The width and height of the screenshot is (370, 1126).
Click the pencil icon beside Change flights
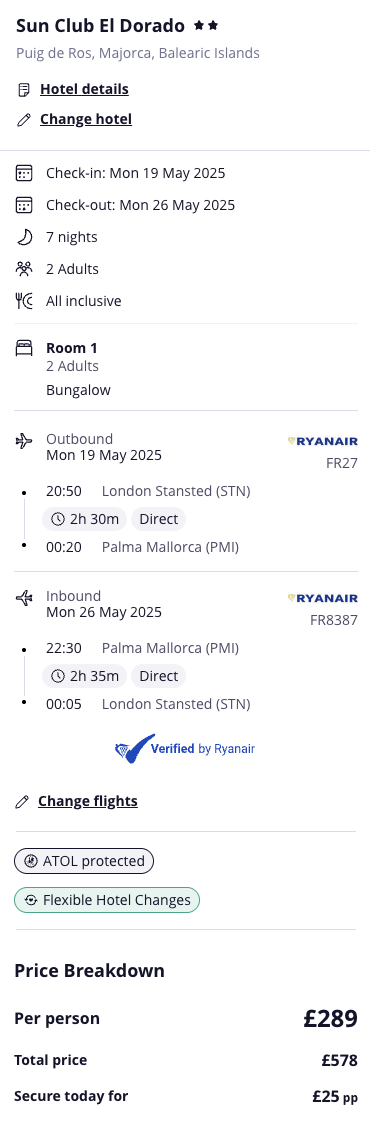pos(22,801)
